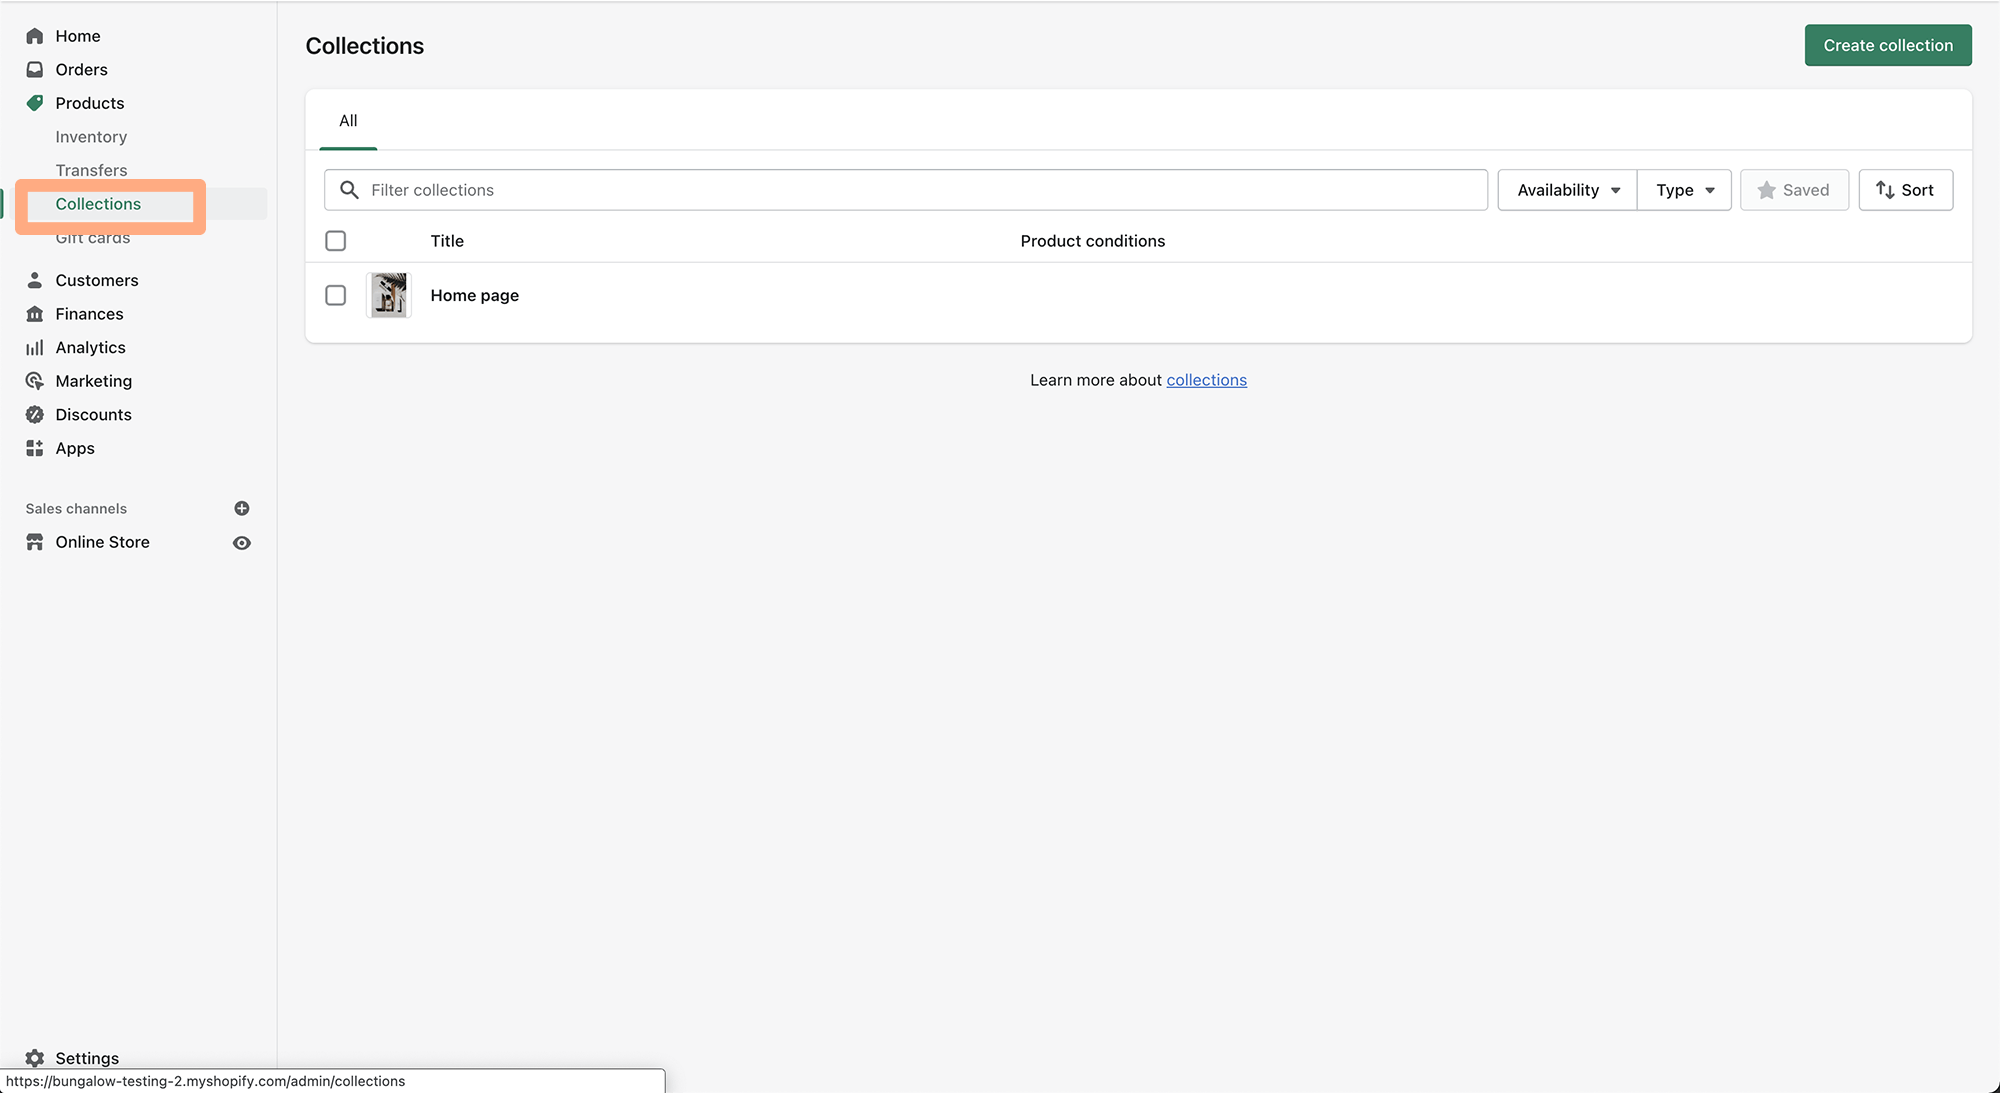2000x1093 pixels.
Task: Click the Analytics bar chart icon
Action: click(35, 347)
